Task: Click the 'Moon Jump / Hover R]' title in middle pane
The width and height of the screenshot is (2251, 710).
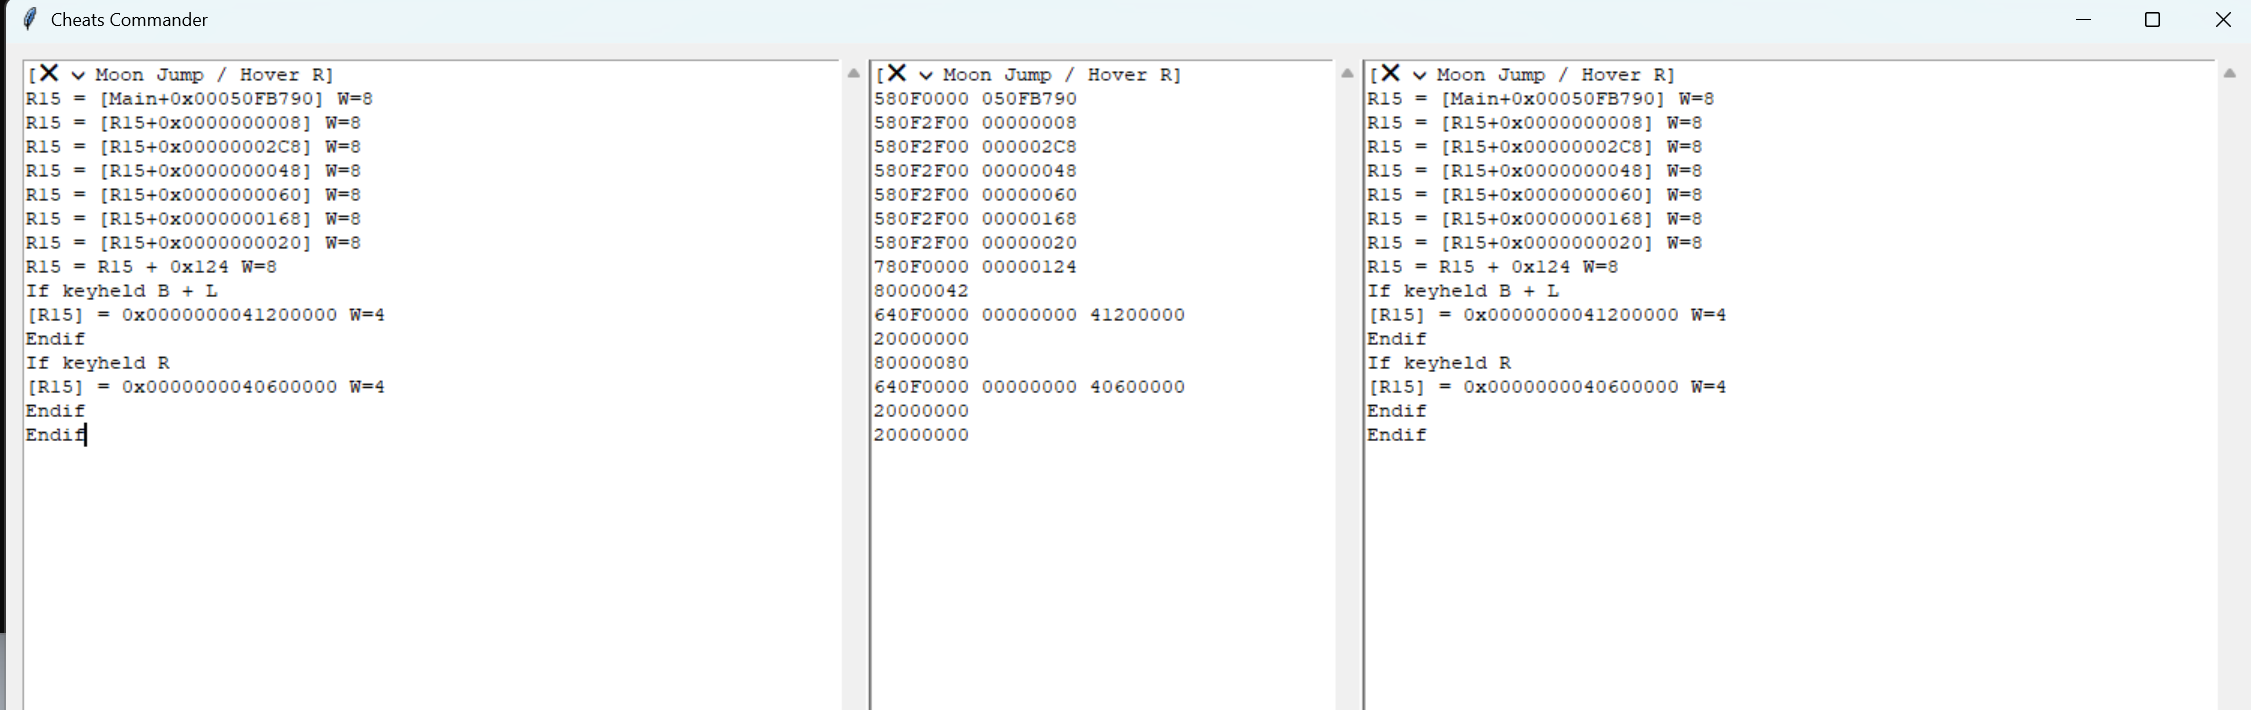Action: click(x=1062, y=75)
